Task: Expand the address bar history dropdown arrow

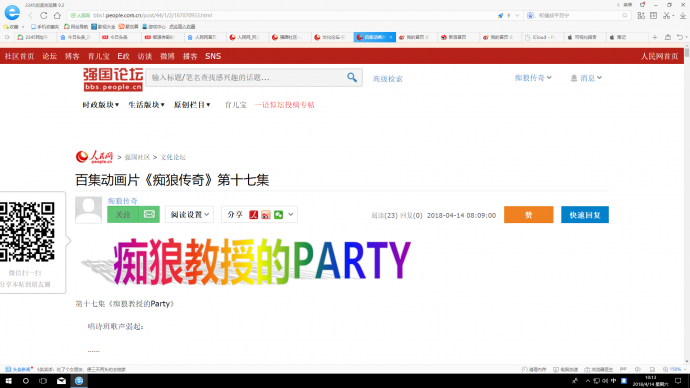Action: pyautogui.click(x=517, y=15)
